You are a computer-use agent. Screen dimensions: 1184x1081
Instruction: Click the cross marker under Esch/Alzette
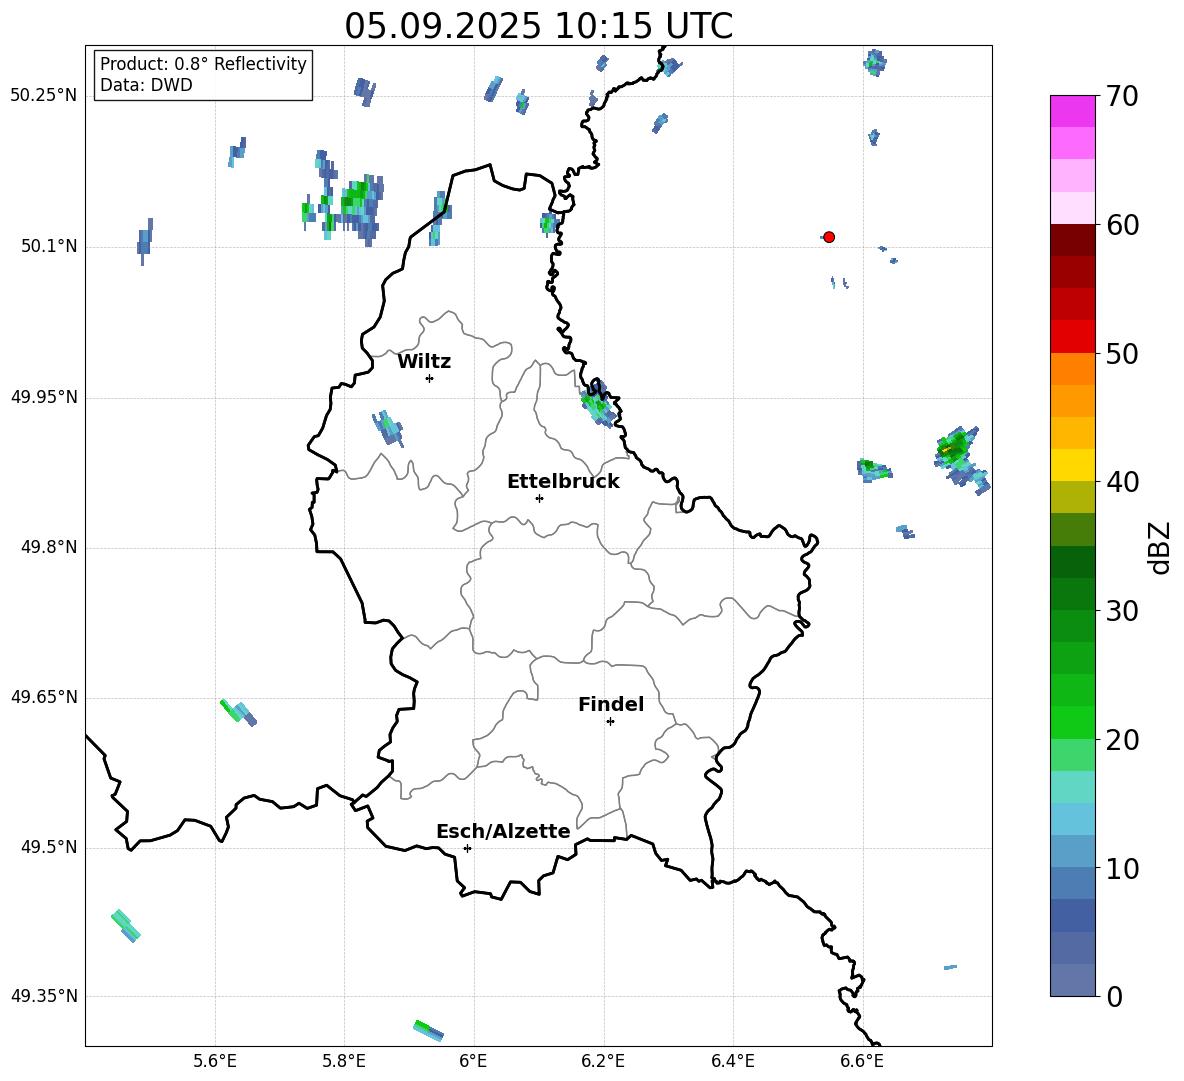pyautogui.click(x=467, y=848)
